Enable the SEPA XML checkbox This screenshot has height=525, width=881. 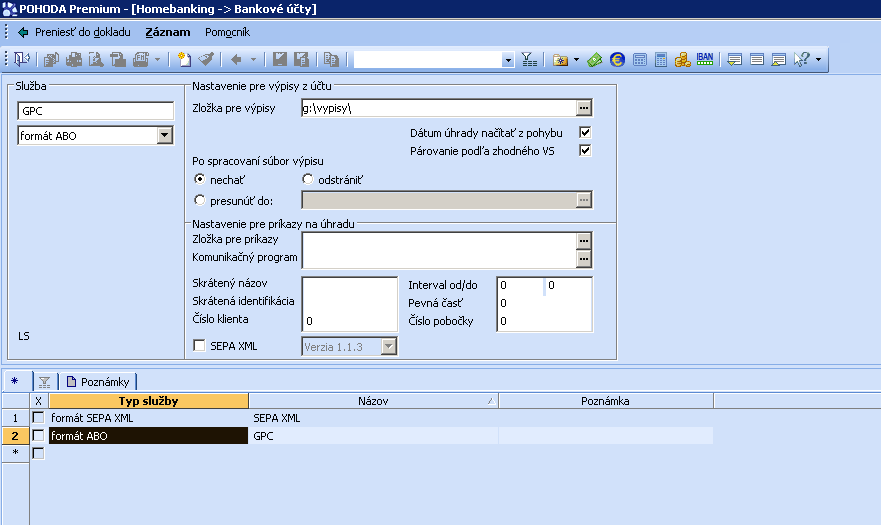pyautogui.click(x=199, y=346)
